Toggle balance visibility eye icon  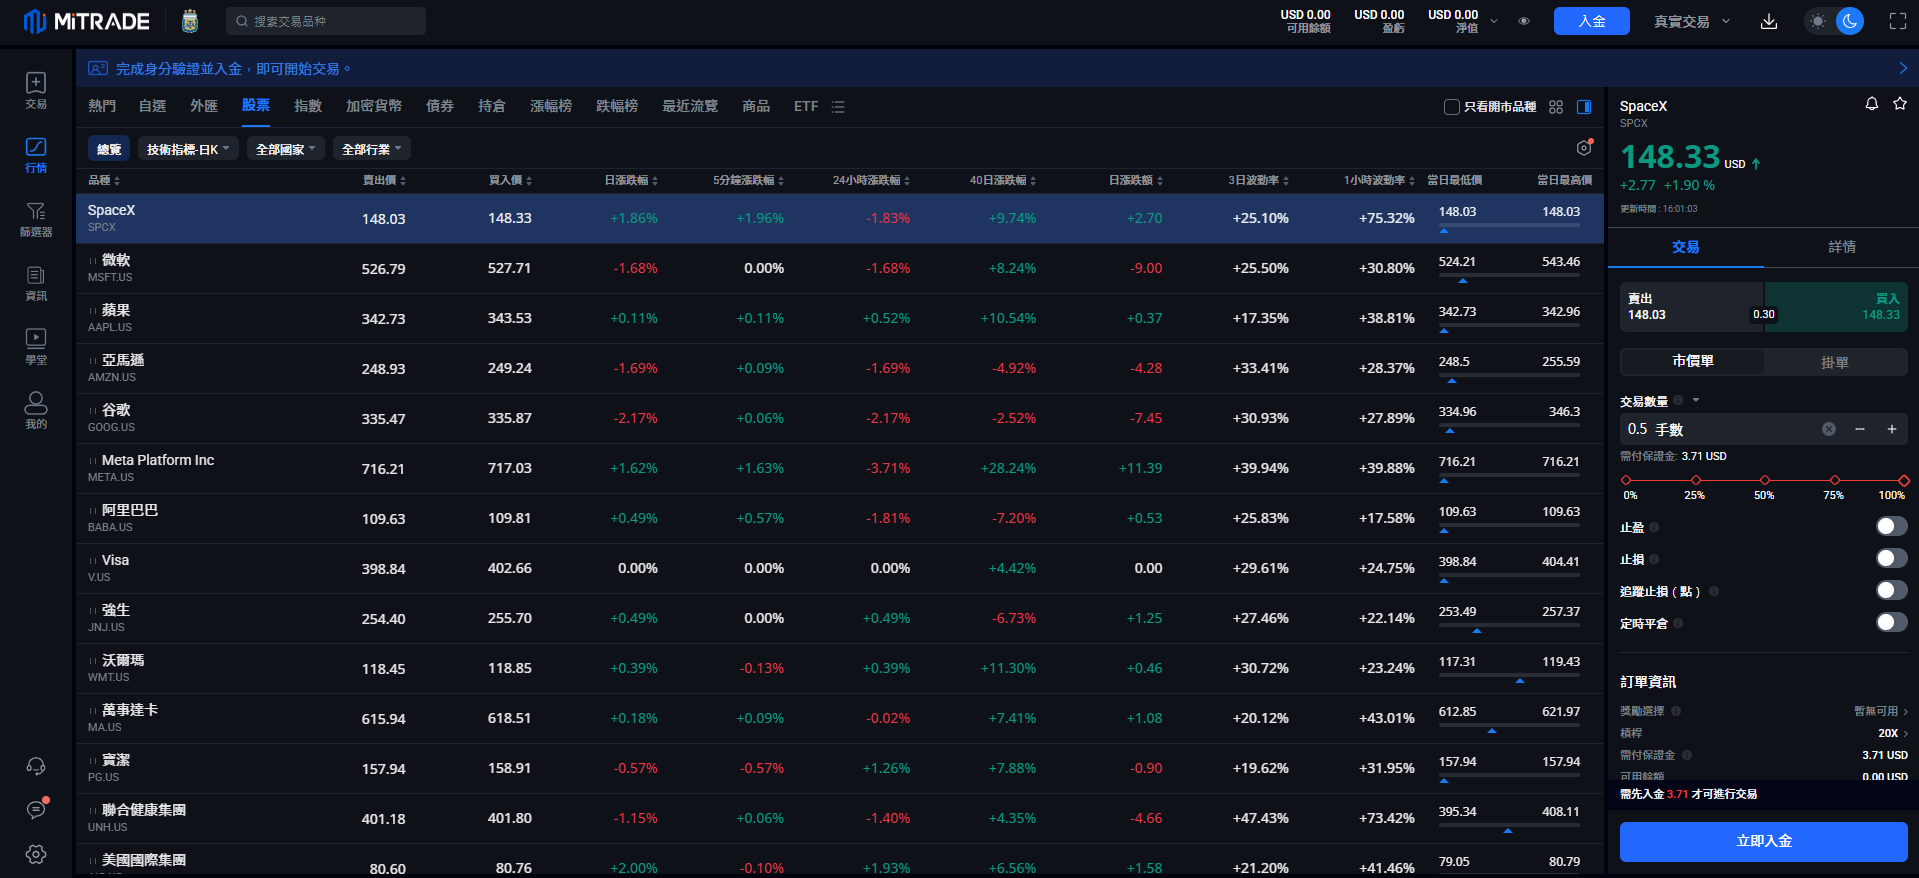pyautogui.click(x=1524, y=21)
